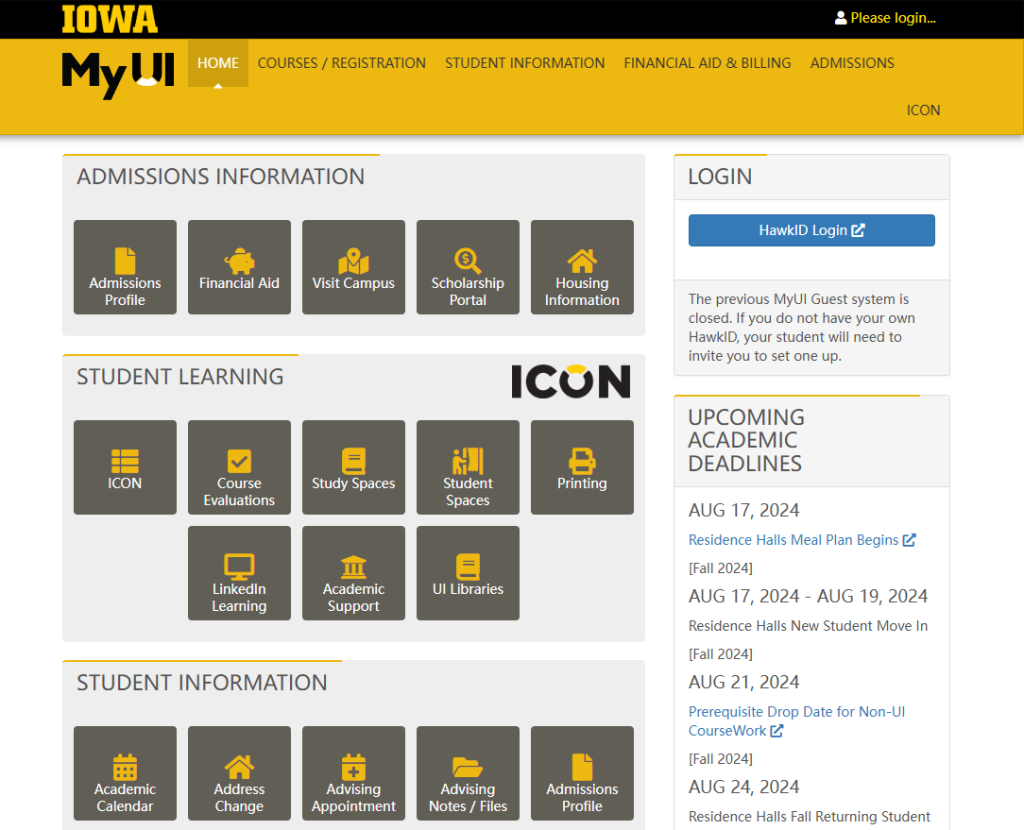Click the 'Residence Halls New Student Move In' text
The image size is (1024, 830).
(x=808, y=626)
